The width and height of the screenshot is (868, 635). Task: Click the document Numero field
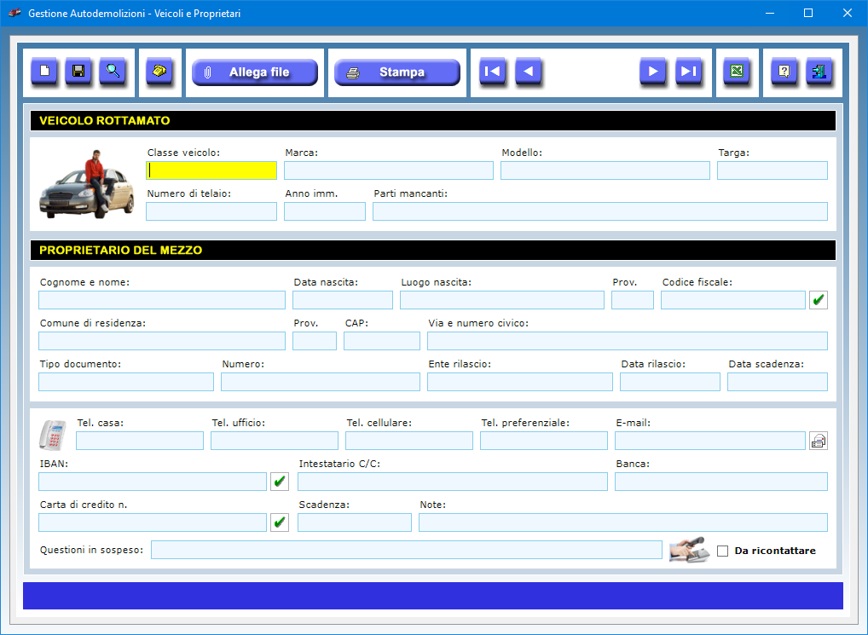click(x=321, y=382)
